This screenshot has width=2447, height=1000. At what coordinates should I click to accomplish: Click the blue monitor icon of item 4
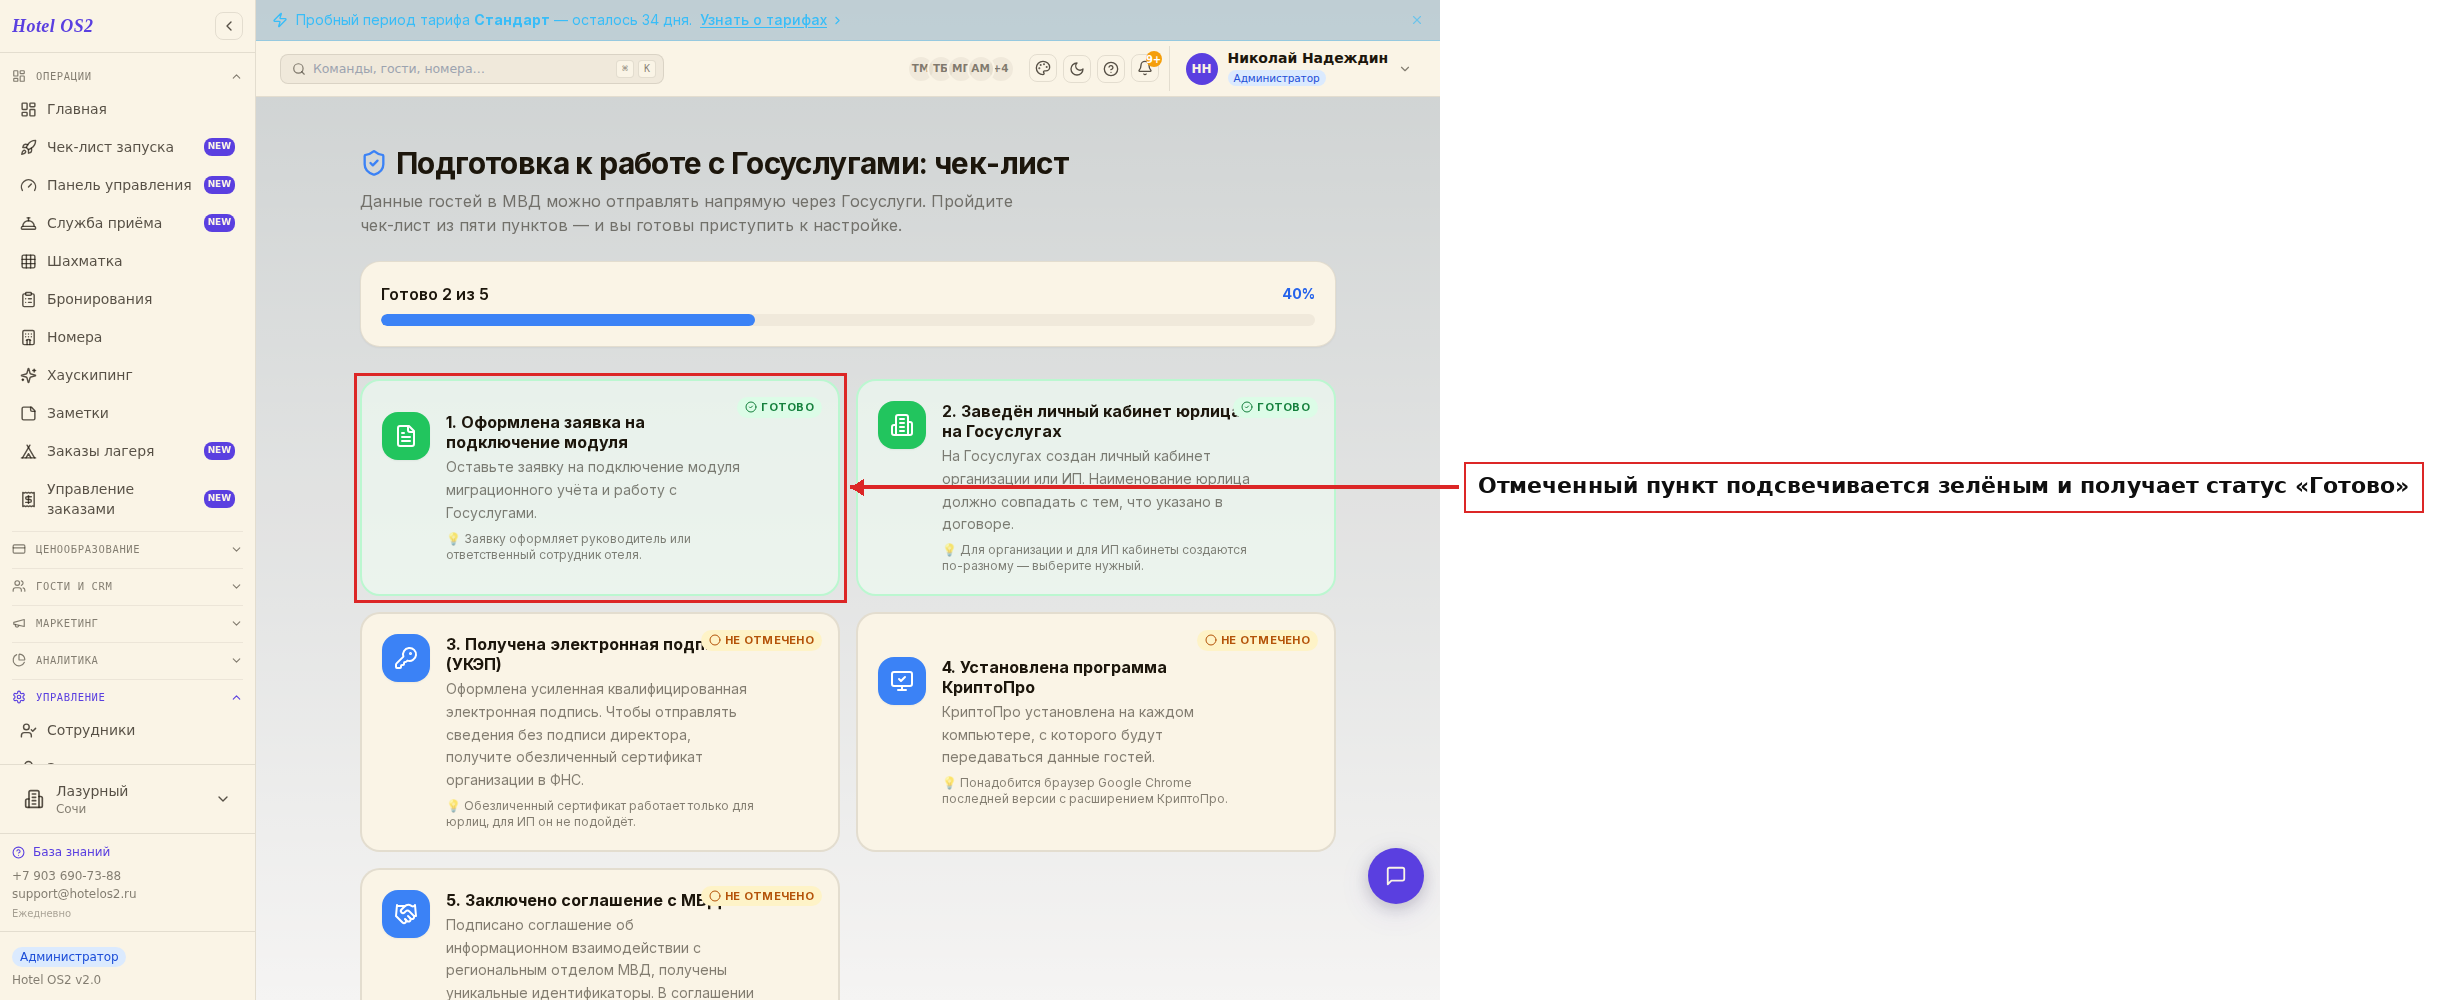pos(902,681)
